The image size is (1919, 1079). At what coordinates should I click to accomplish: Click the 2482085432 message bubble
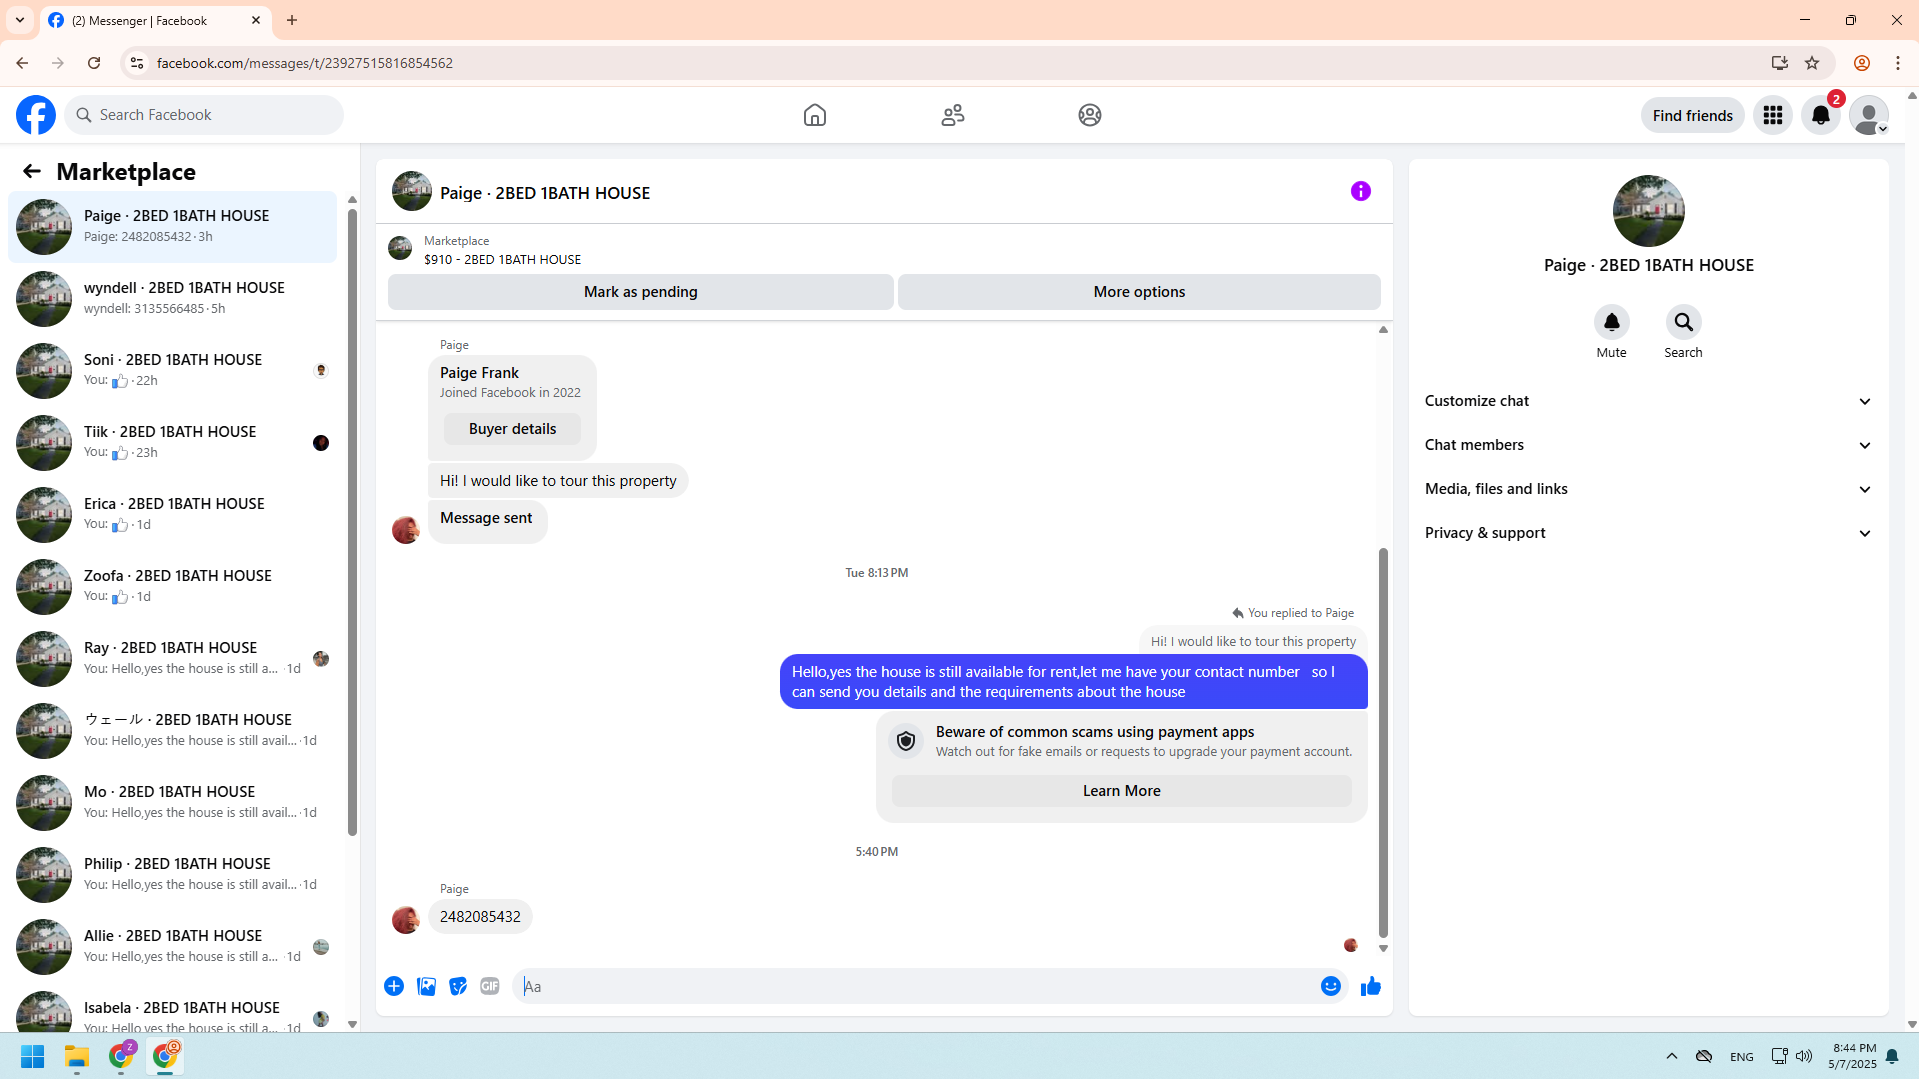click(480, 917)
